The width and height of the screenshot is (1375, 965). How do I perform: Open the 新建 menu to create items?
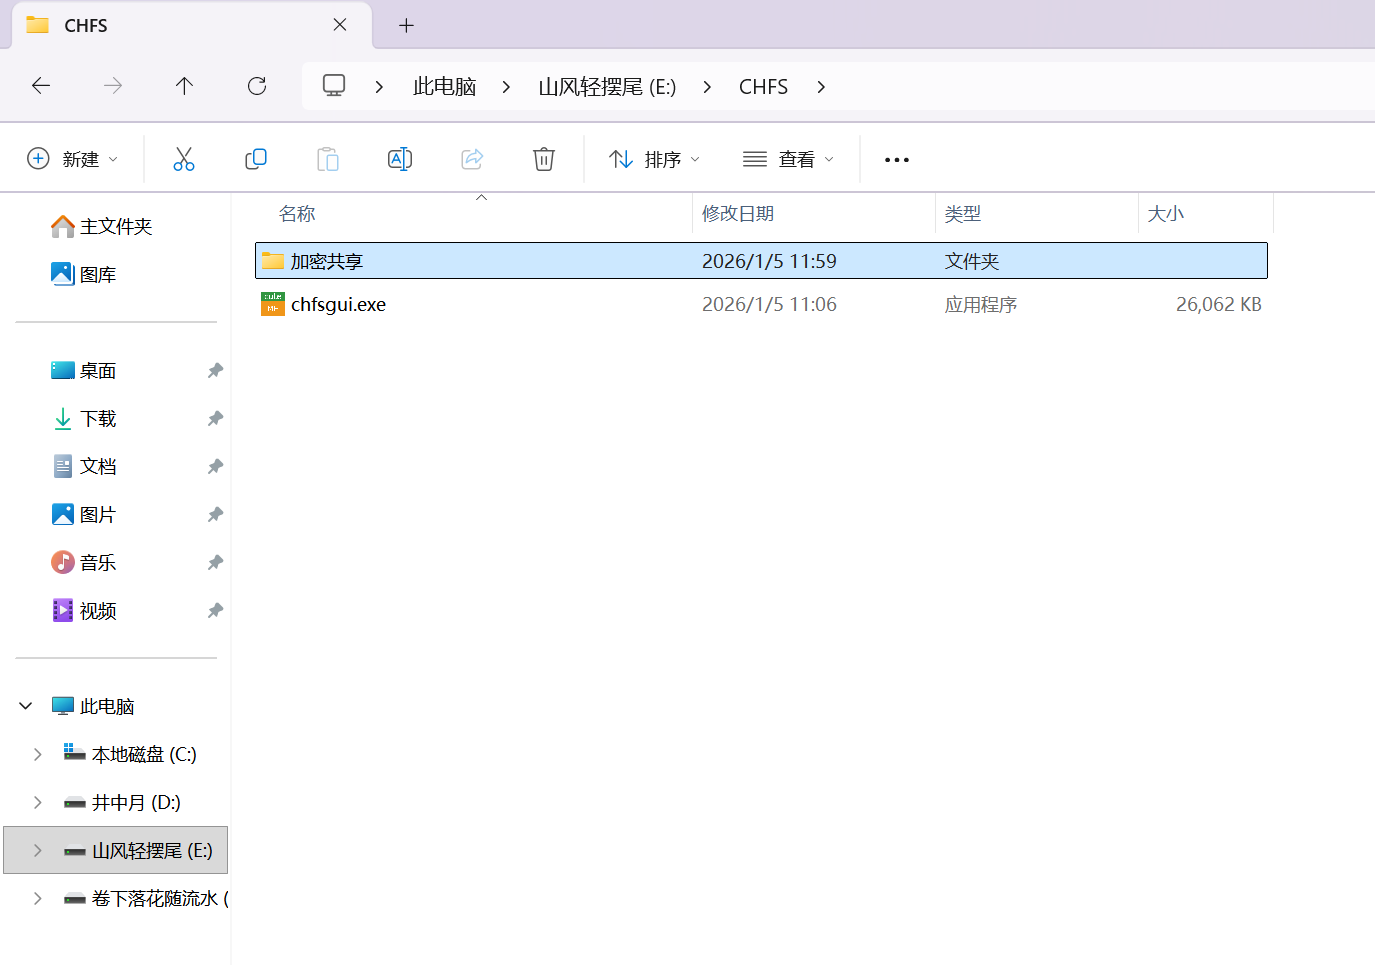[x=71, y=158]
